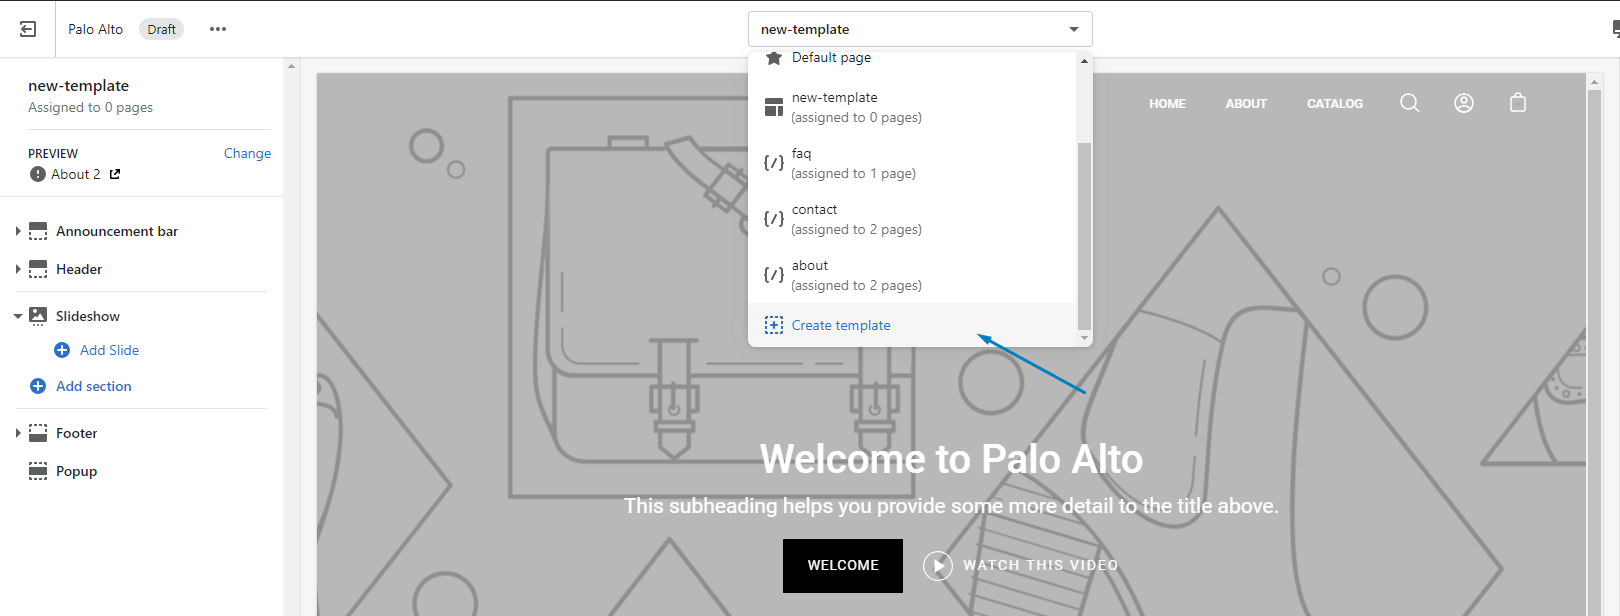1620x616 pixels.
Task: Click the Popup section icon
Action: click(38, 471)
